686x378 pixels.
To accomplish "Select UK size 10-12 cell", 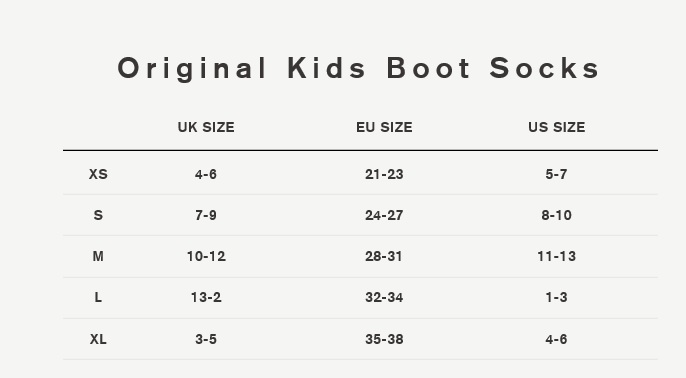I will click(x=206, y=256).
